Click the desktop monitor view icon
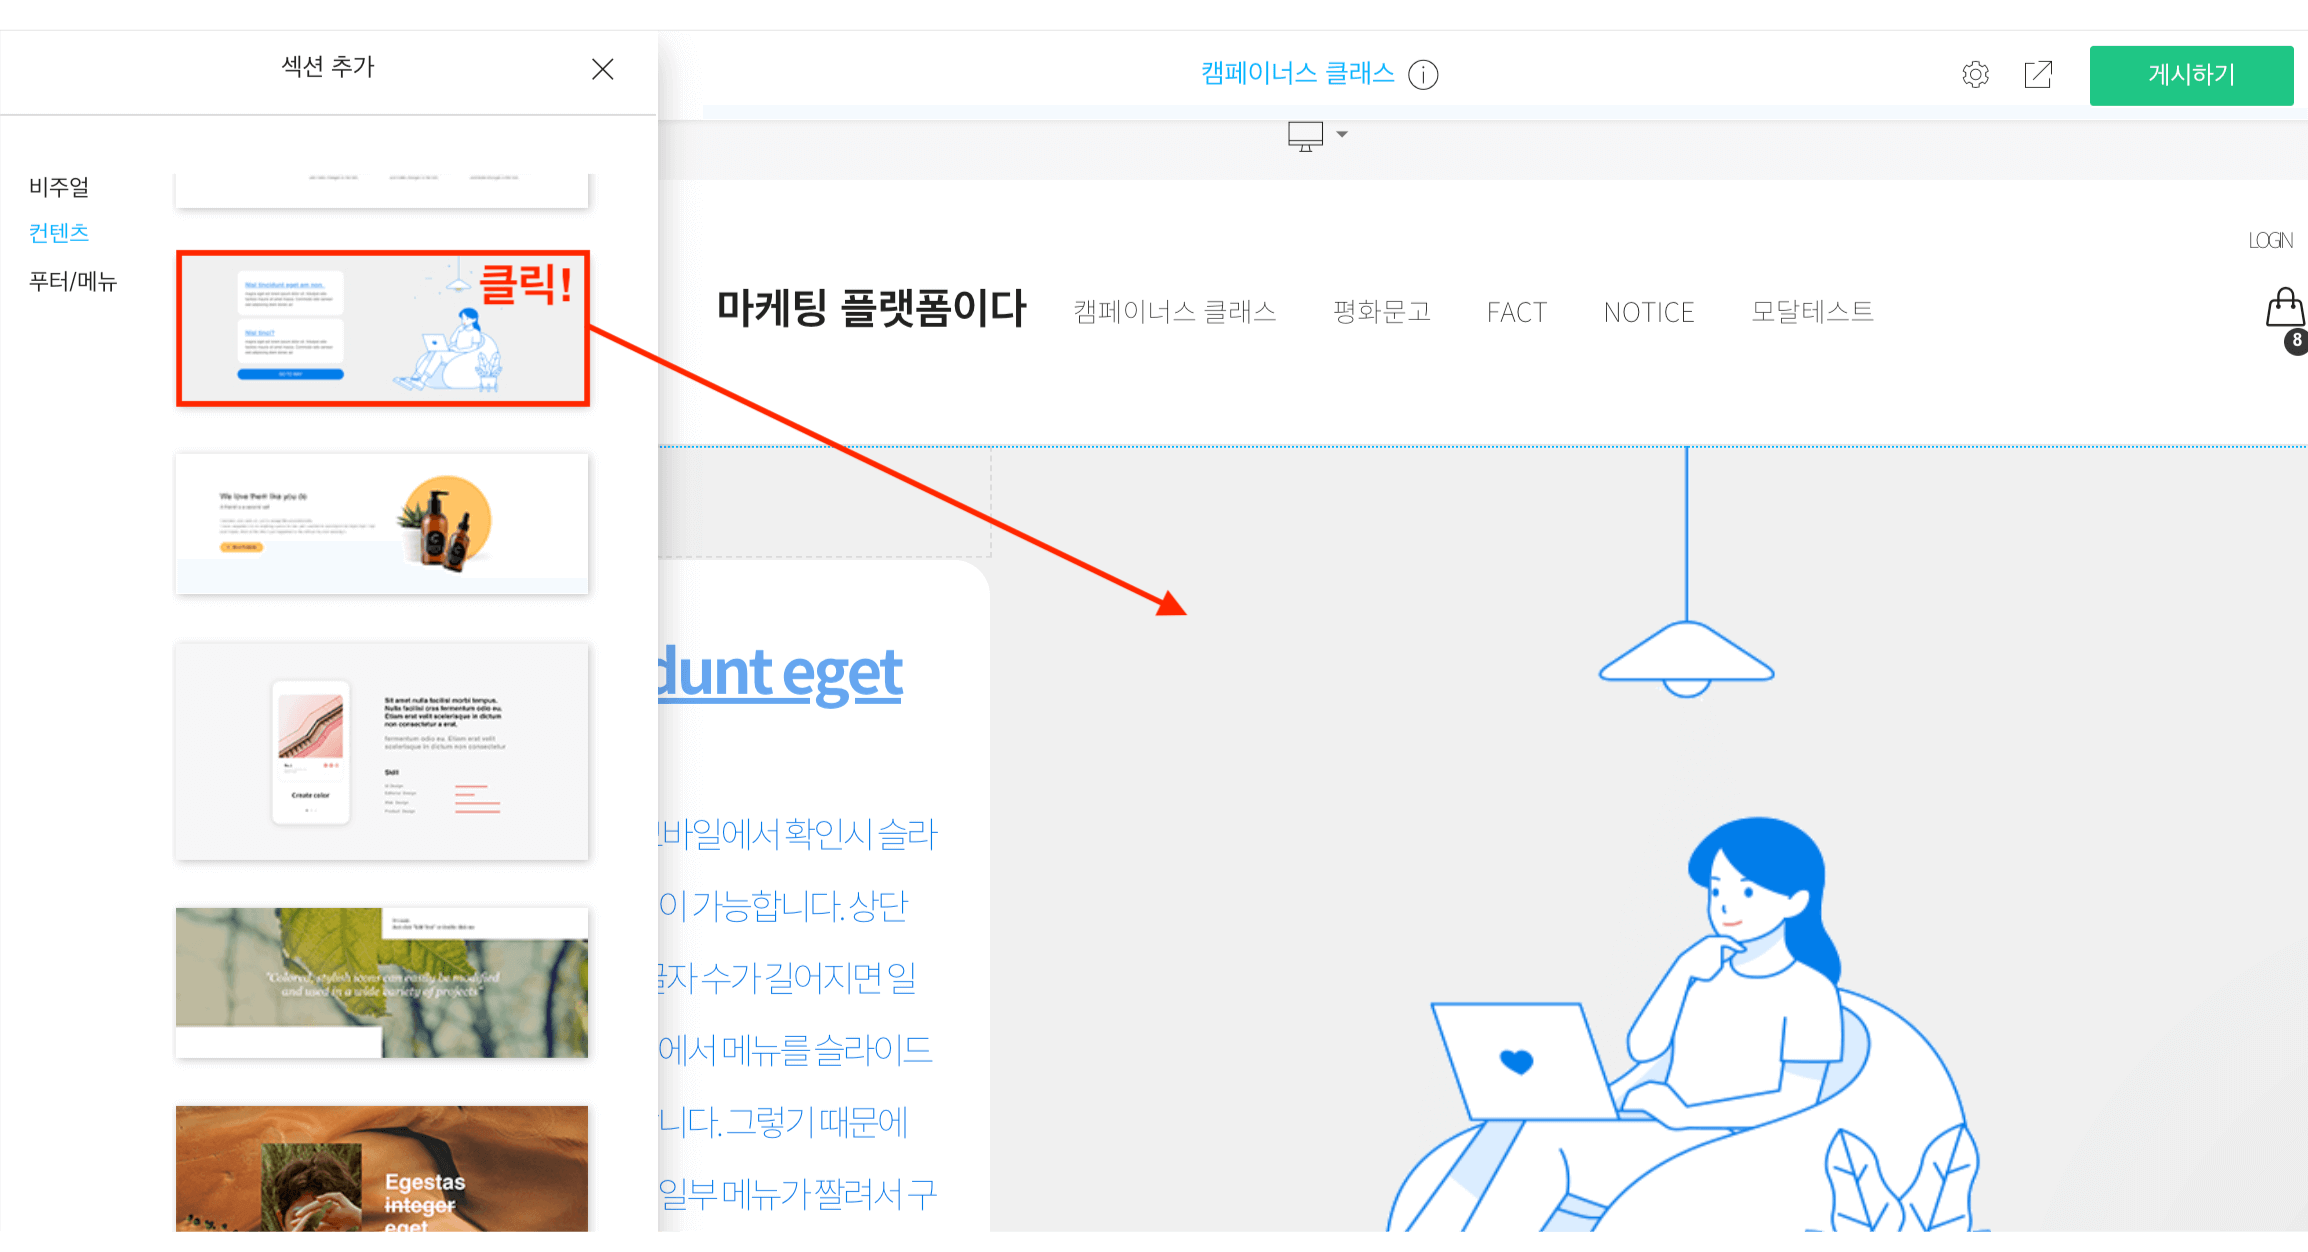 [x=1305, y=136]
